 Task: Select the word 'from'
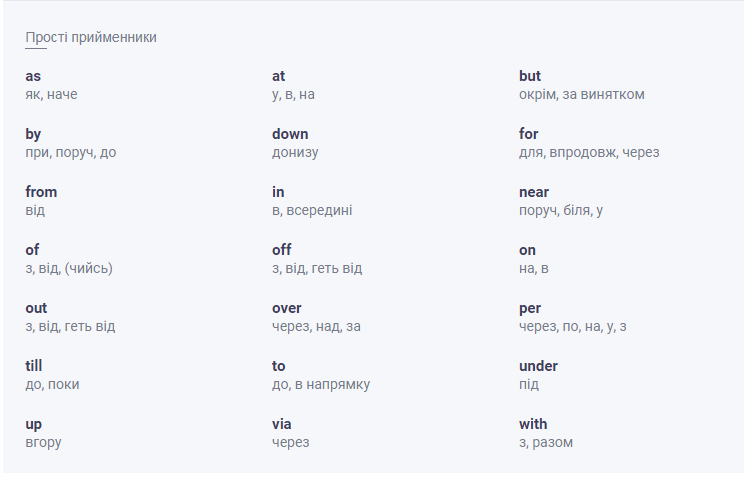pos(41,192)
